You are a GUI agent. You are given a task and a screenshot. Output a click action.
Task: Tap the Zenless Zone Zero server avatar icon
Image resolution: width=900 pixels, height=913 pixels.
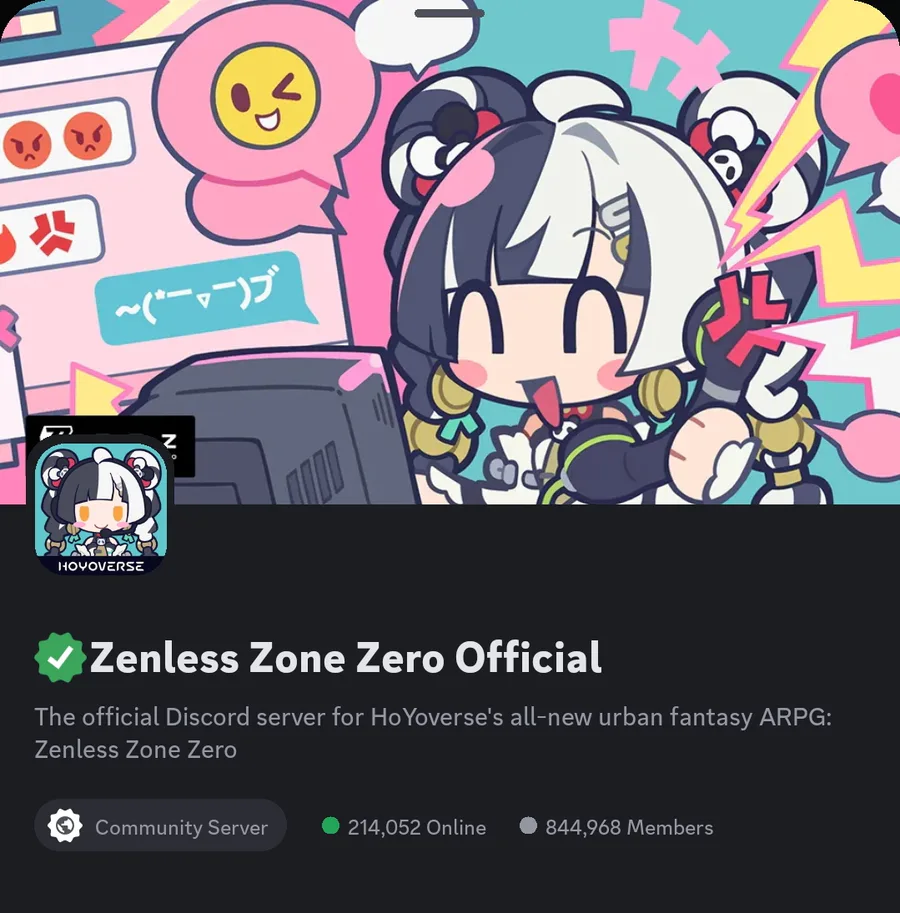tap(101, 507)
